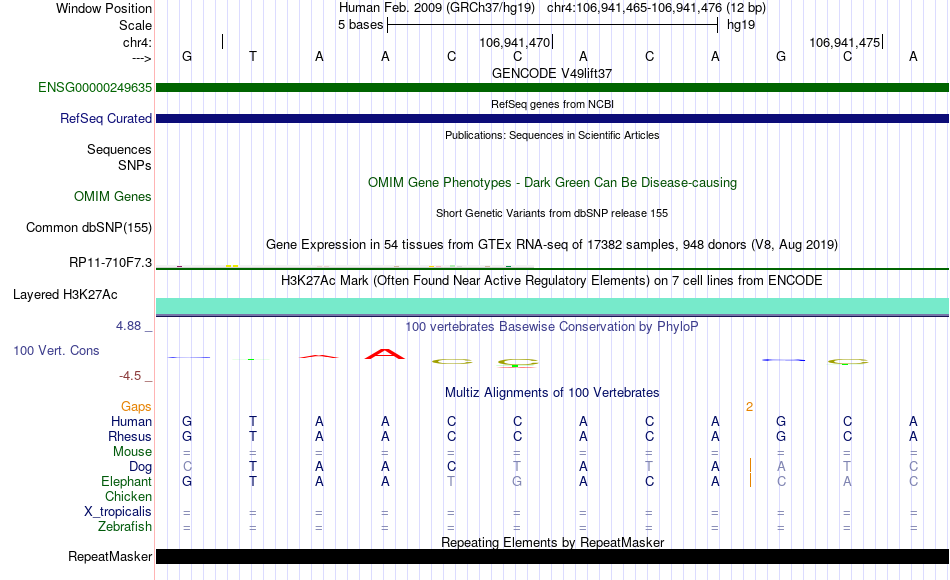This screenshot has height=580, width=950.
Task: Click the GTEx Gene Expression track title
Action: coord(552,244)
